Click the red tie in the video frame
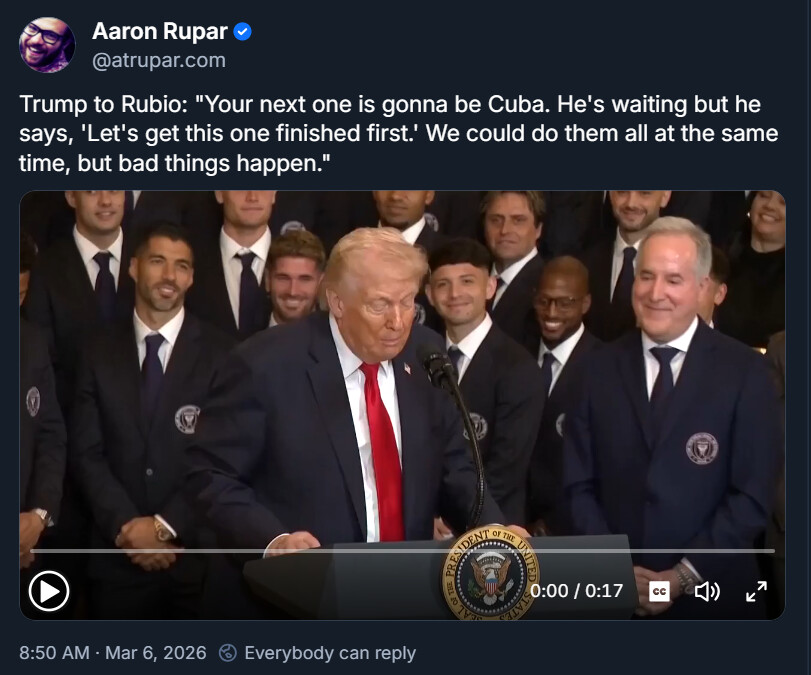This screenshot has width=811, height=675. point(384,451)
